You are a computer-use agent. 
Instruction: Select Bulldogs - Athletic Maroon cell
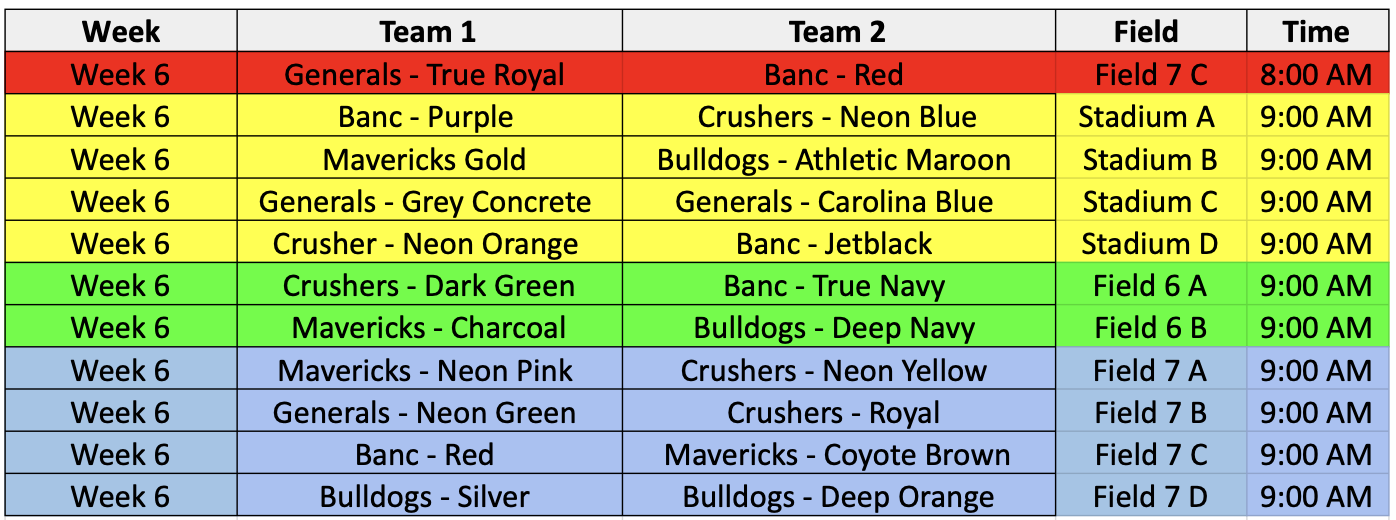tap(834, 160)
